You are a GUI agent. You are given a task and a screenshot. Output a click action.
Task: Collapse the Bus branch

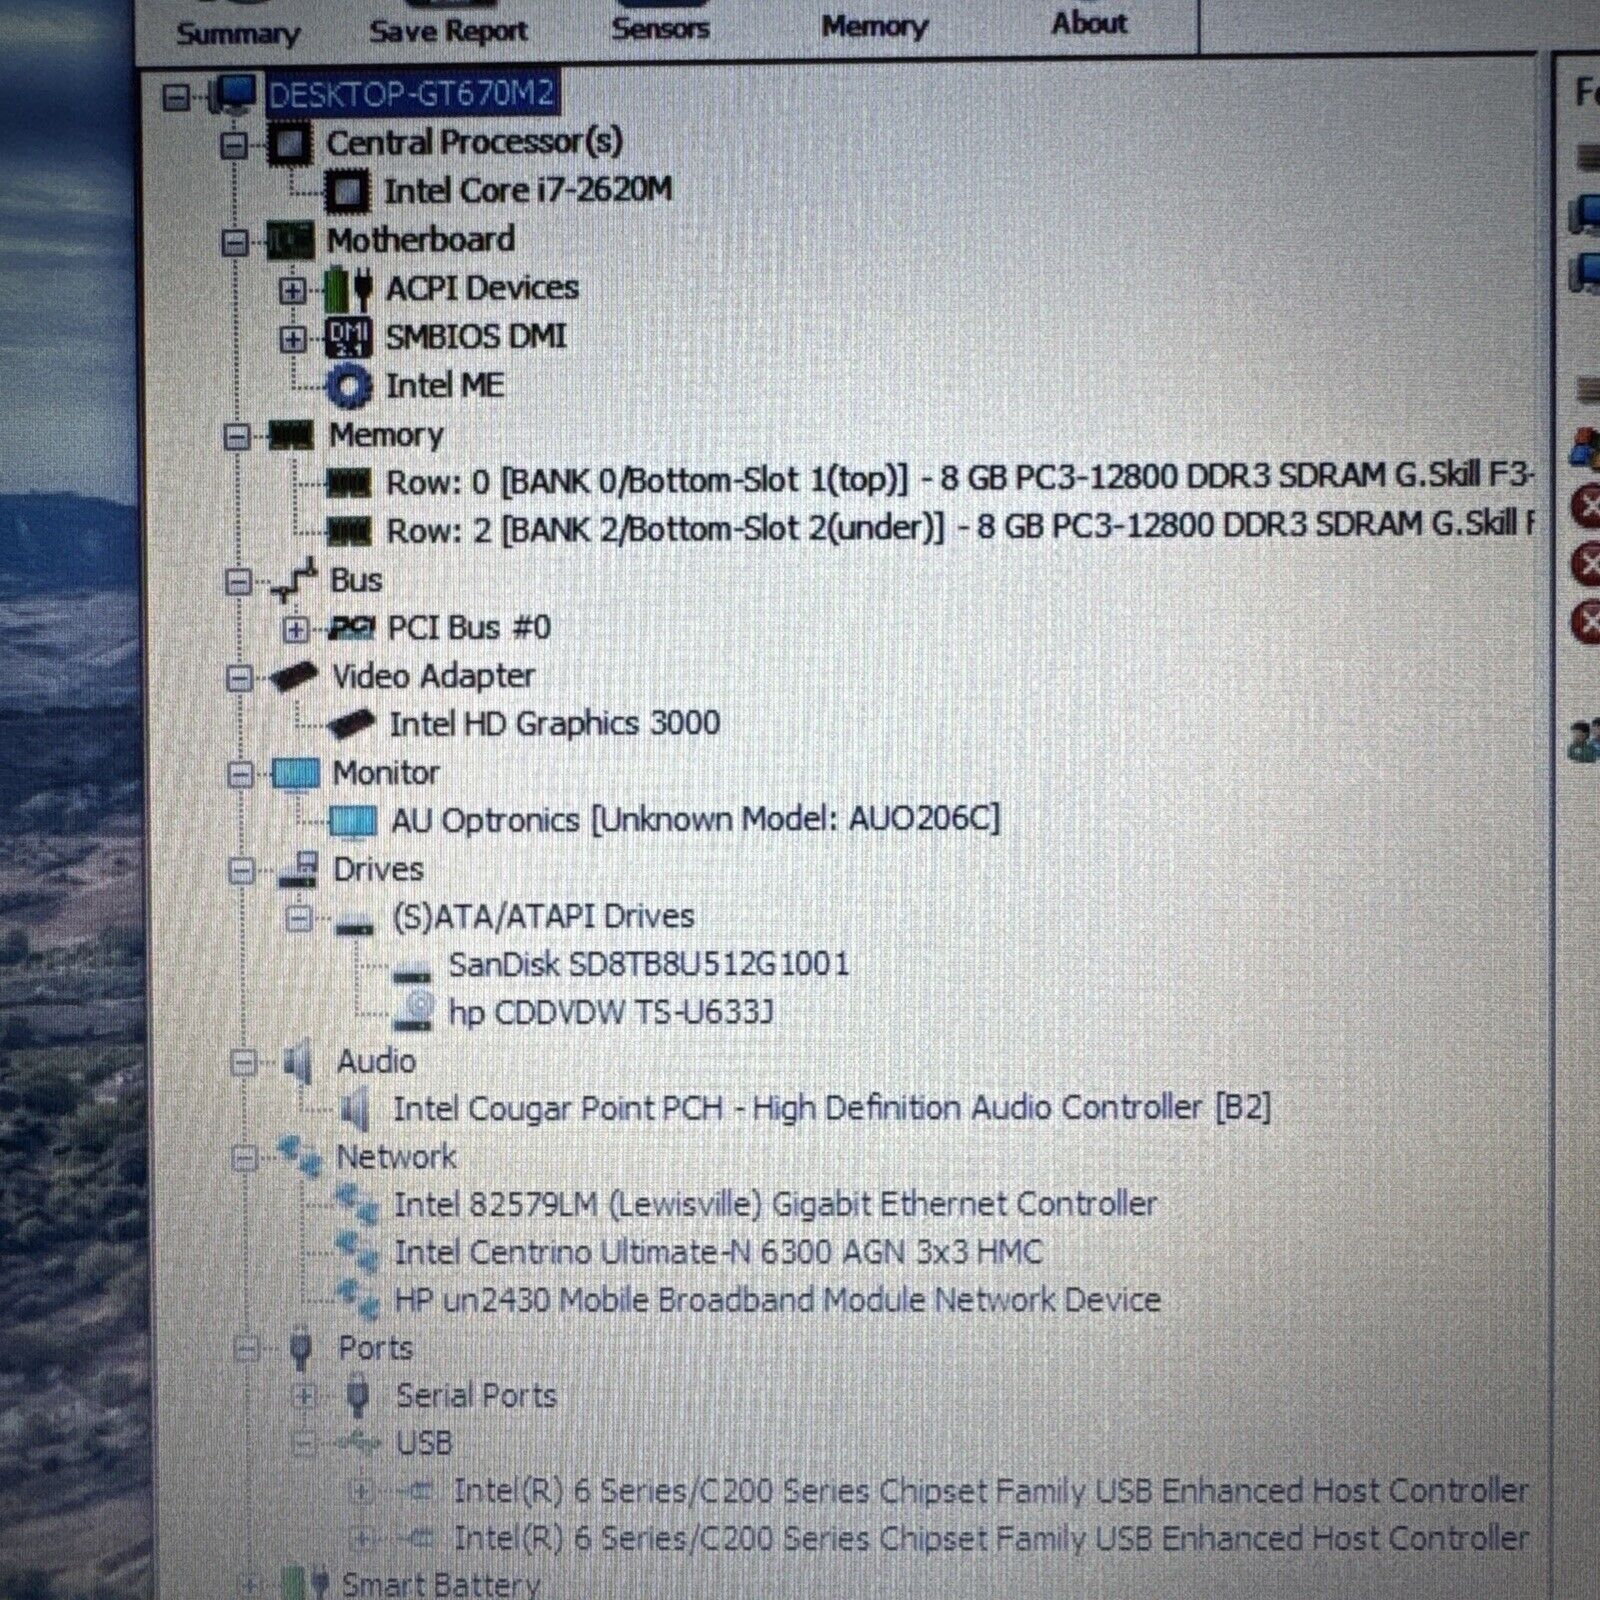[x=238, y=581]
